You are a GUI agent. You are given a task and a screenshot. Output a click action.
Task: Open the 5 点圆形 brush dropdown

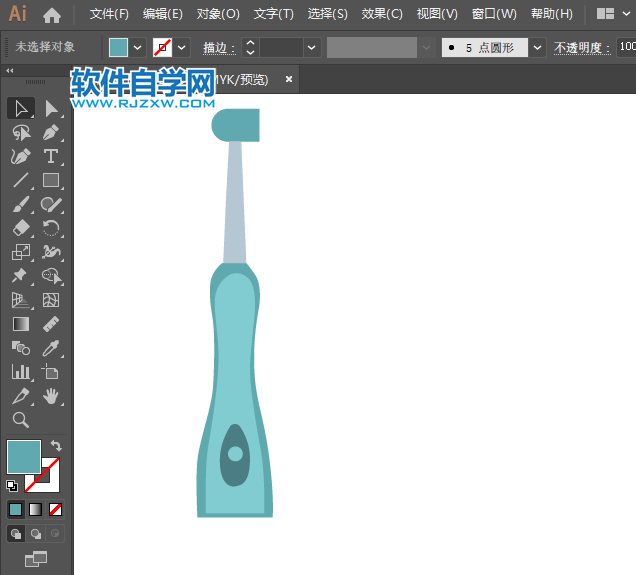(538, 47)
